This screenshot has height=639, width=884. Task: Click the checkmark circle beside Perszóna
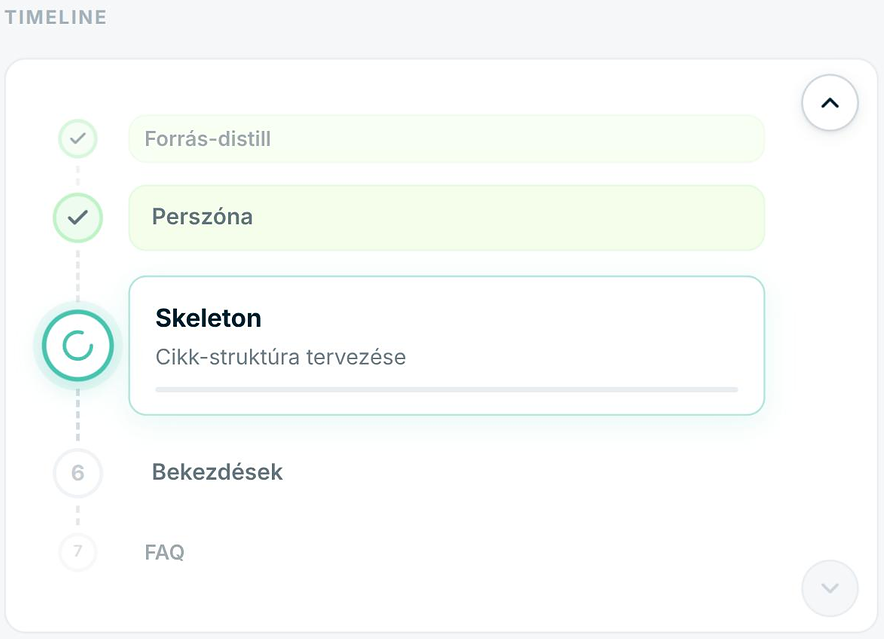(78, 217)
